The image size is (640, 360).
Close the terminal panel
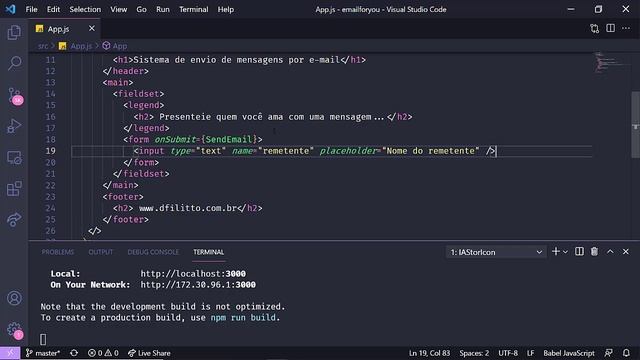coord(626,251)
